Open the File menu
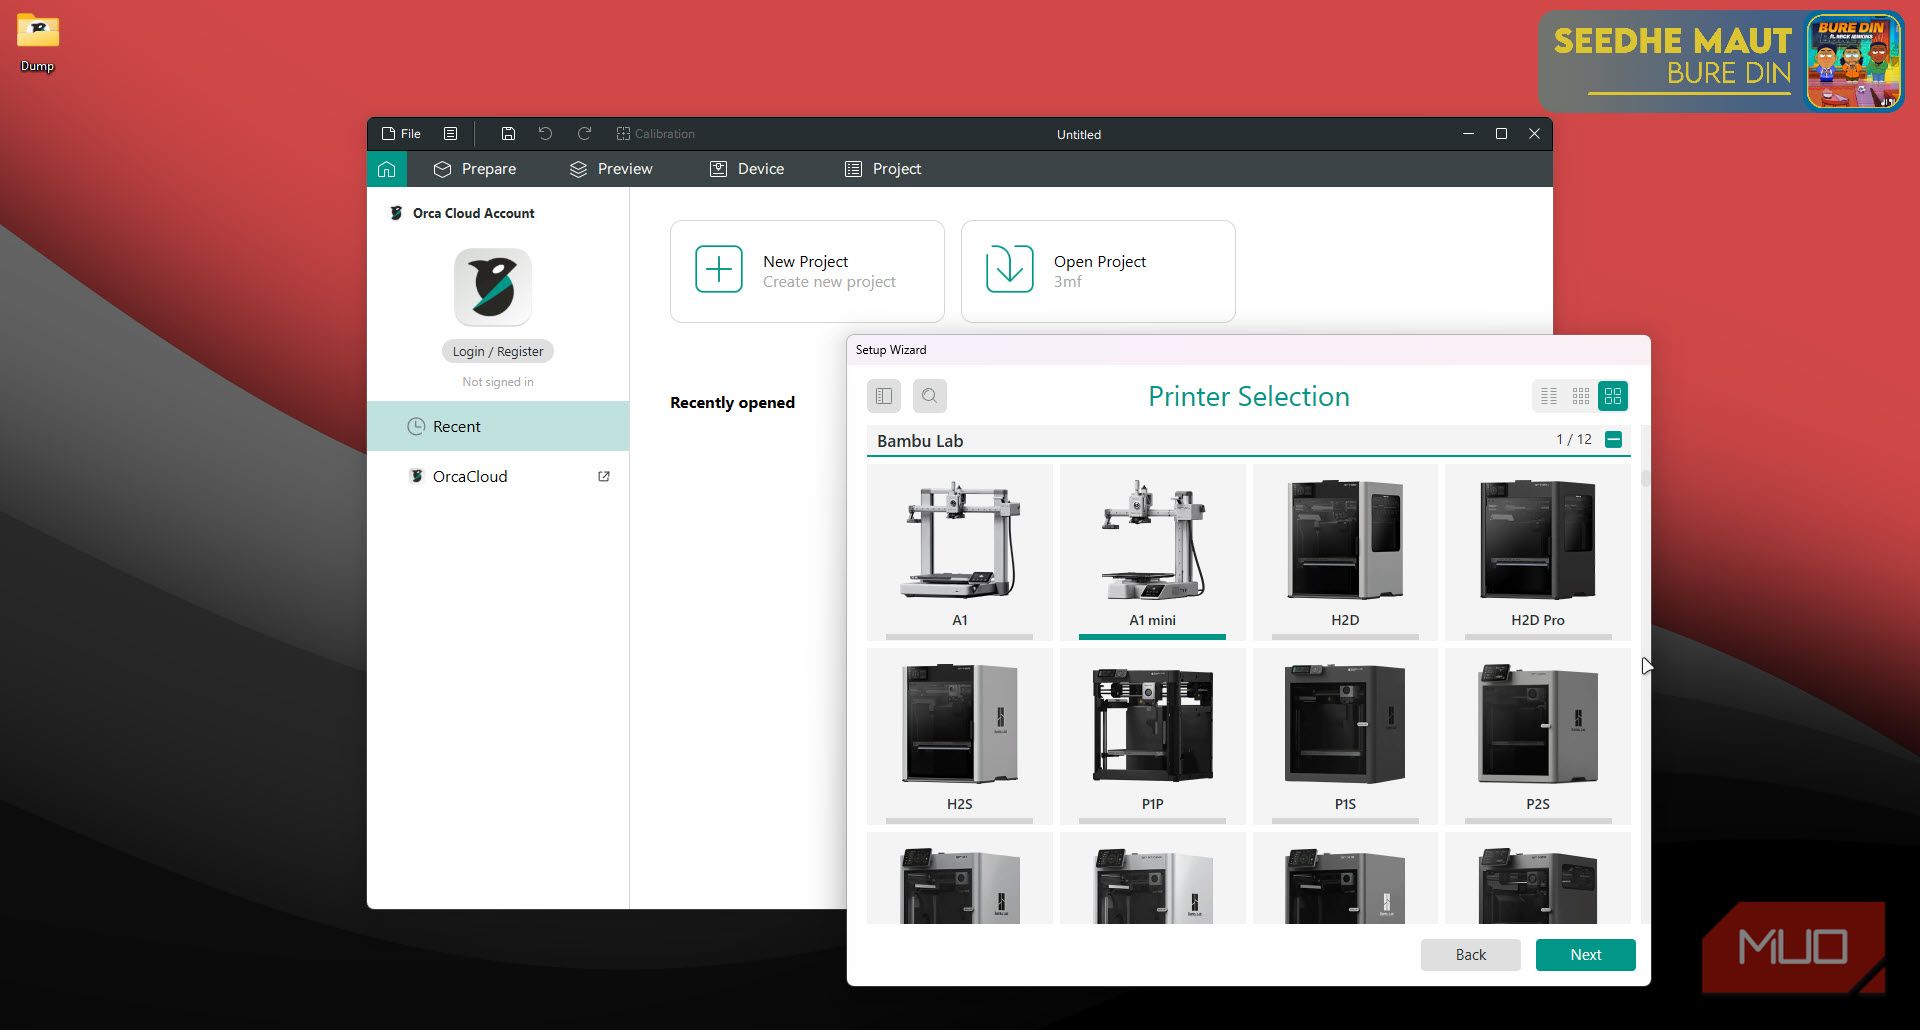The width and height of the screenshot is (1920, 1030). 401,133
